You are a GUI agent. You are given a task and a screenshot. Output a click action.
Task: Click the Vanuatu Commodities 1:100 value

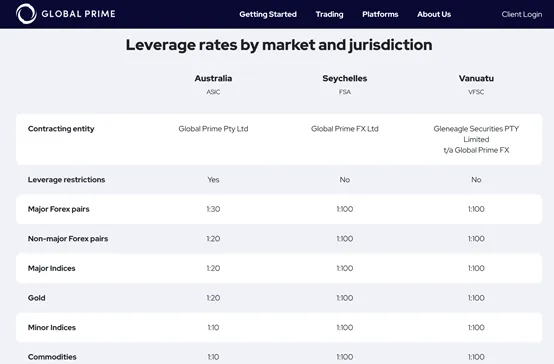click(476, 357)
